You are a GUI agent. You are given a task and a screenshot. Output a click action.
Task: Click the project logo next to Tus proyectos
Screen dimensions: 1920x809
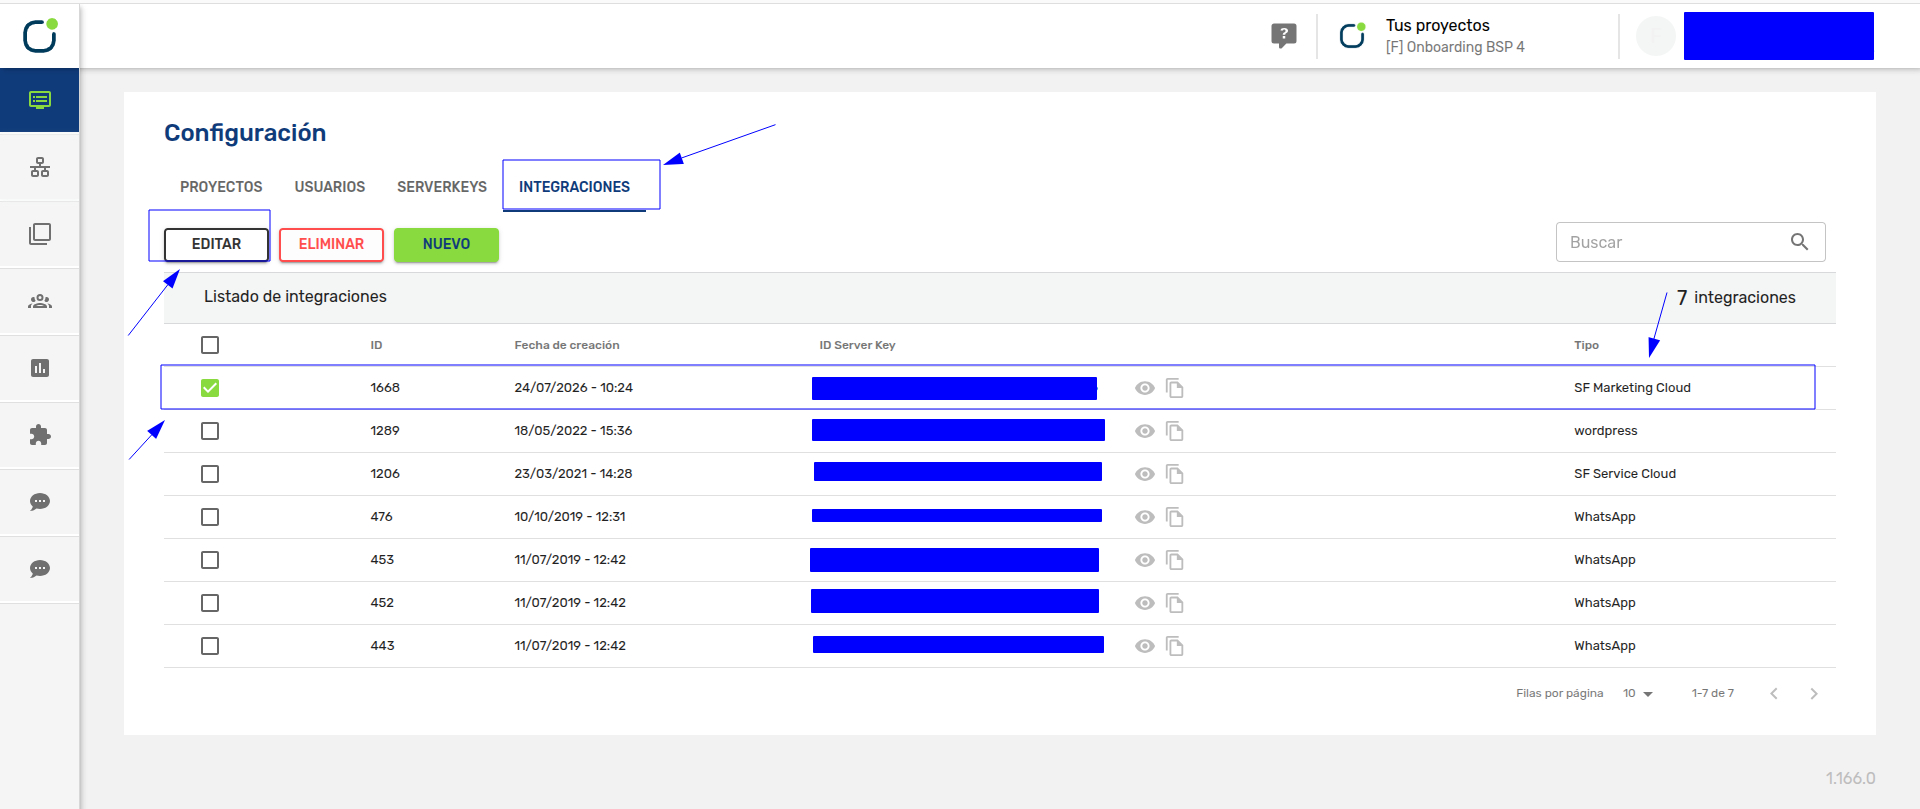(1352, 36)
